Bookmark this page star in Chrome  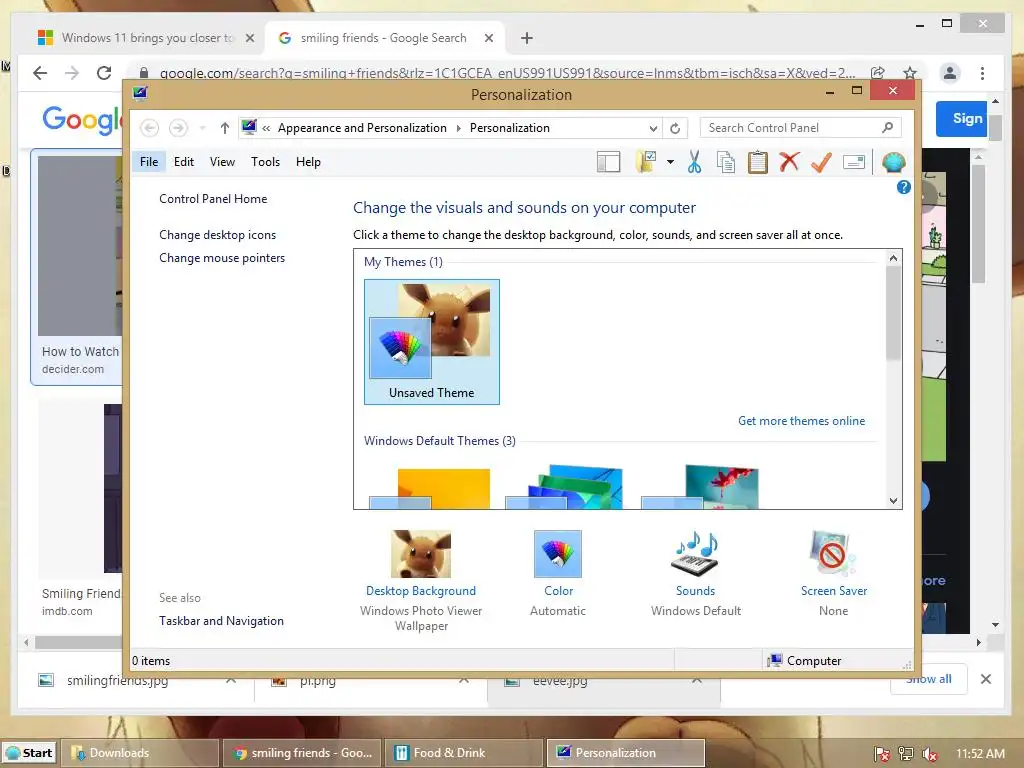[x=910, y=72]
